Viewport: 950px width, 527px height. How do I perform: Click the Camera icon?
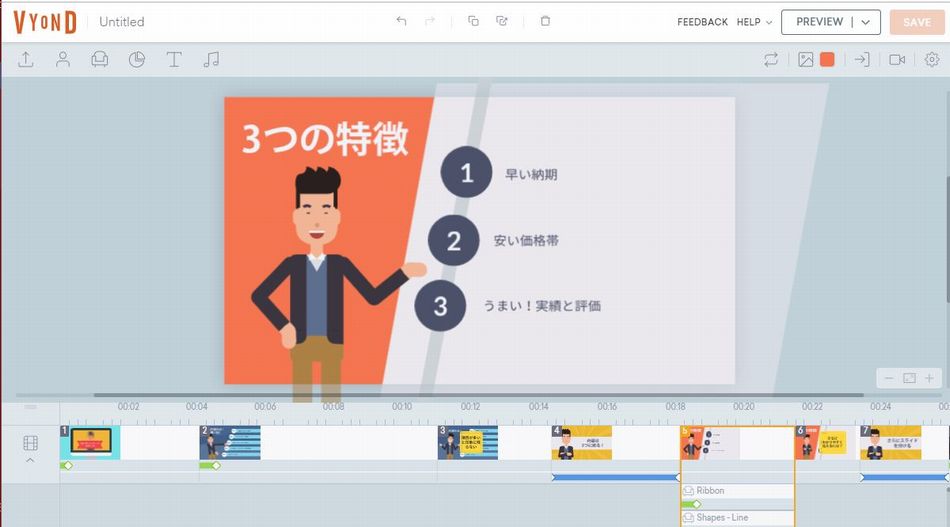pyautogui.click(x=897, y=59)
